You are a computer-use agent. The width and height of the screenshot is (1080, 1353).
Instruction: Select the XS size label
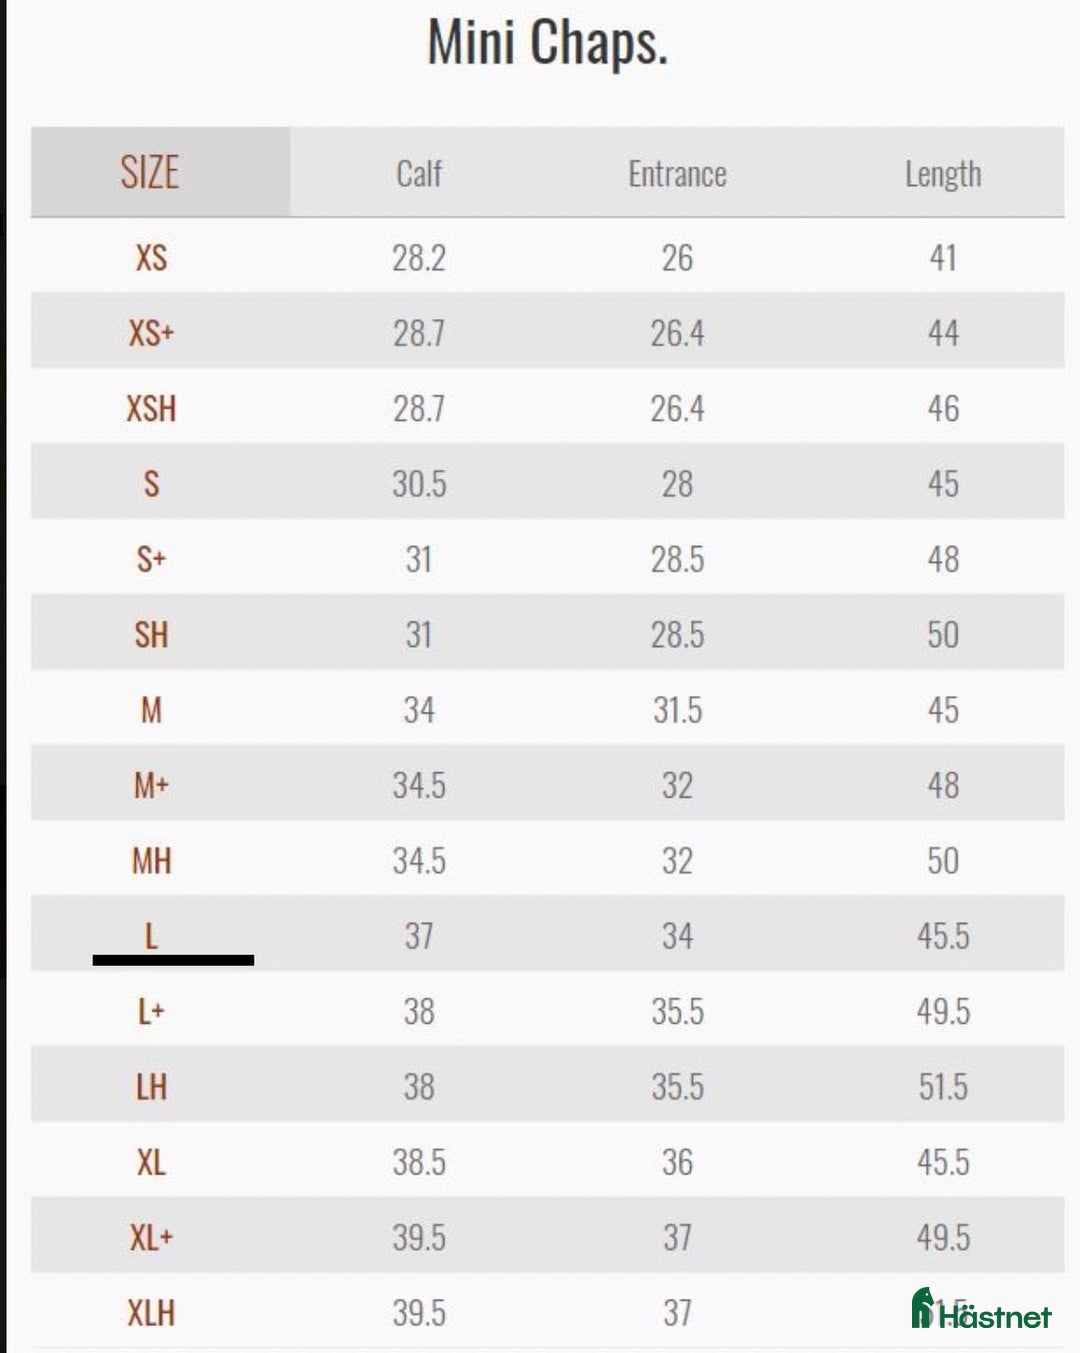pos(151,258)
